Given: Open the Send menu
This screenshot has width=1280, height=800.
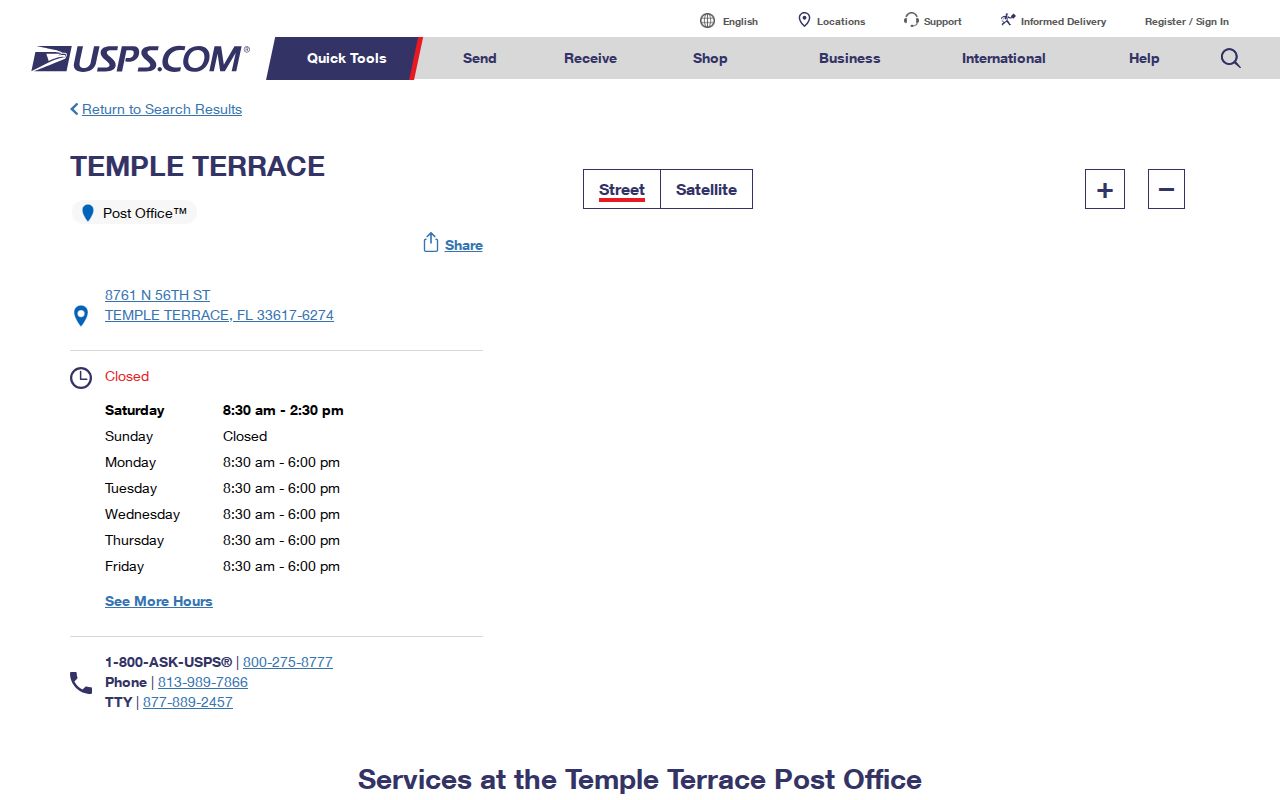Looking at the screenshot, I should coord(479,58).
